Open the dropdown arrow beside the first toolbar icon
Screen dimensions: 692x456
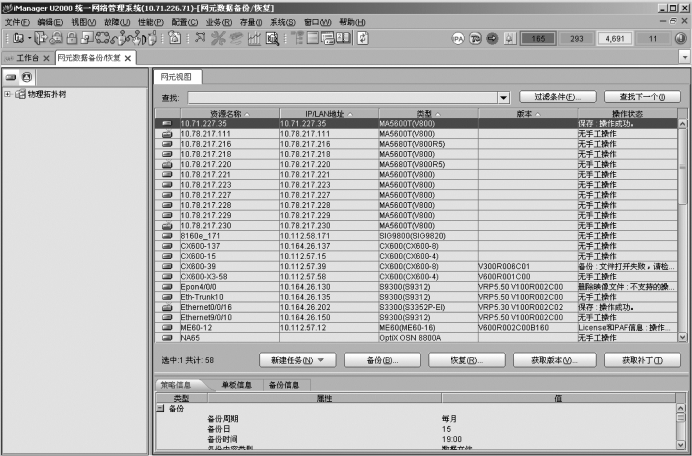point(30,38)
